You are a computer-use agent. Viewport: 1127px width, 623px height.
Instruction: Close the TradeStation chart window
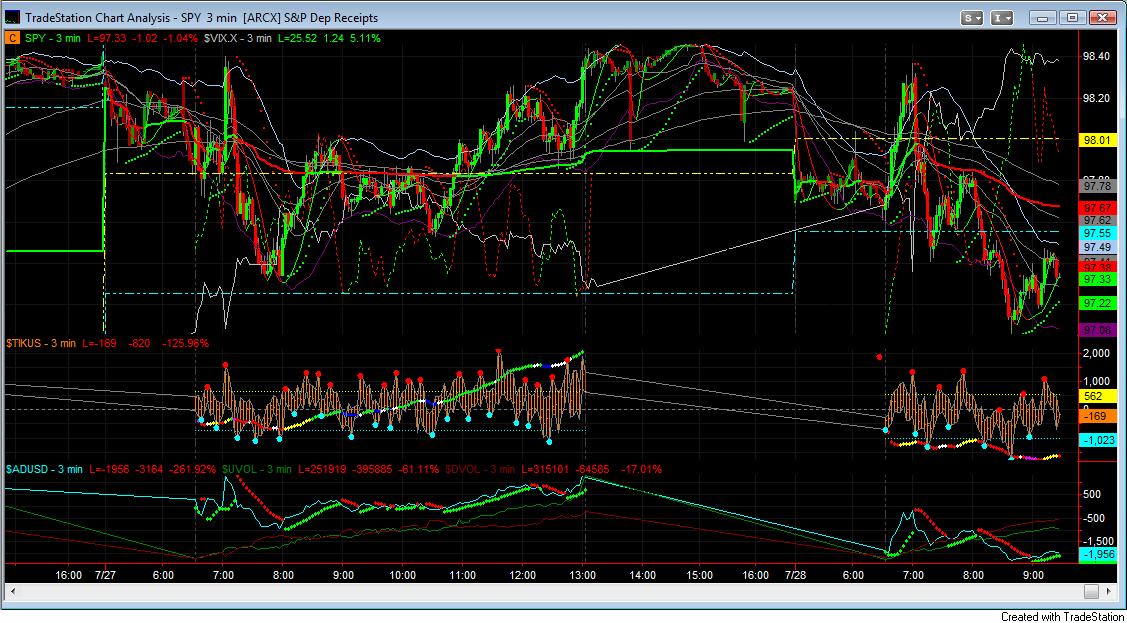click(x=1102, y=18)
